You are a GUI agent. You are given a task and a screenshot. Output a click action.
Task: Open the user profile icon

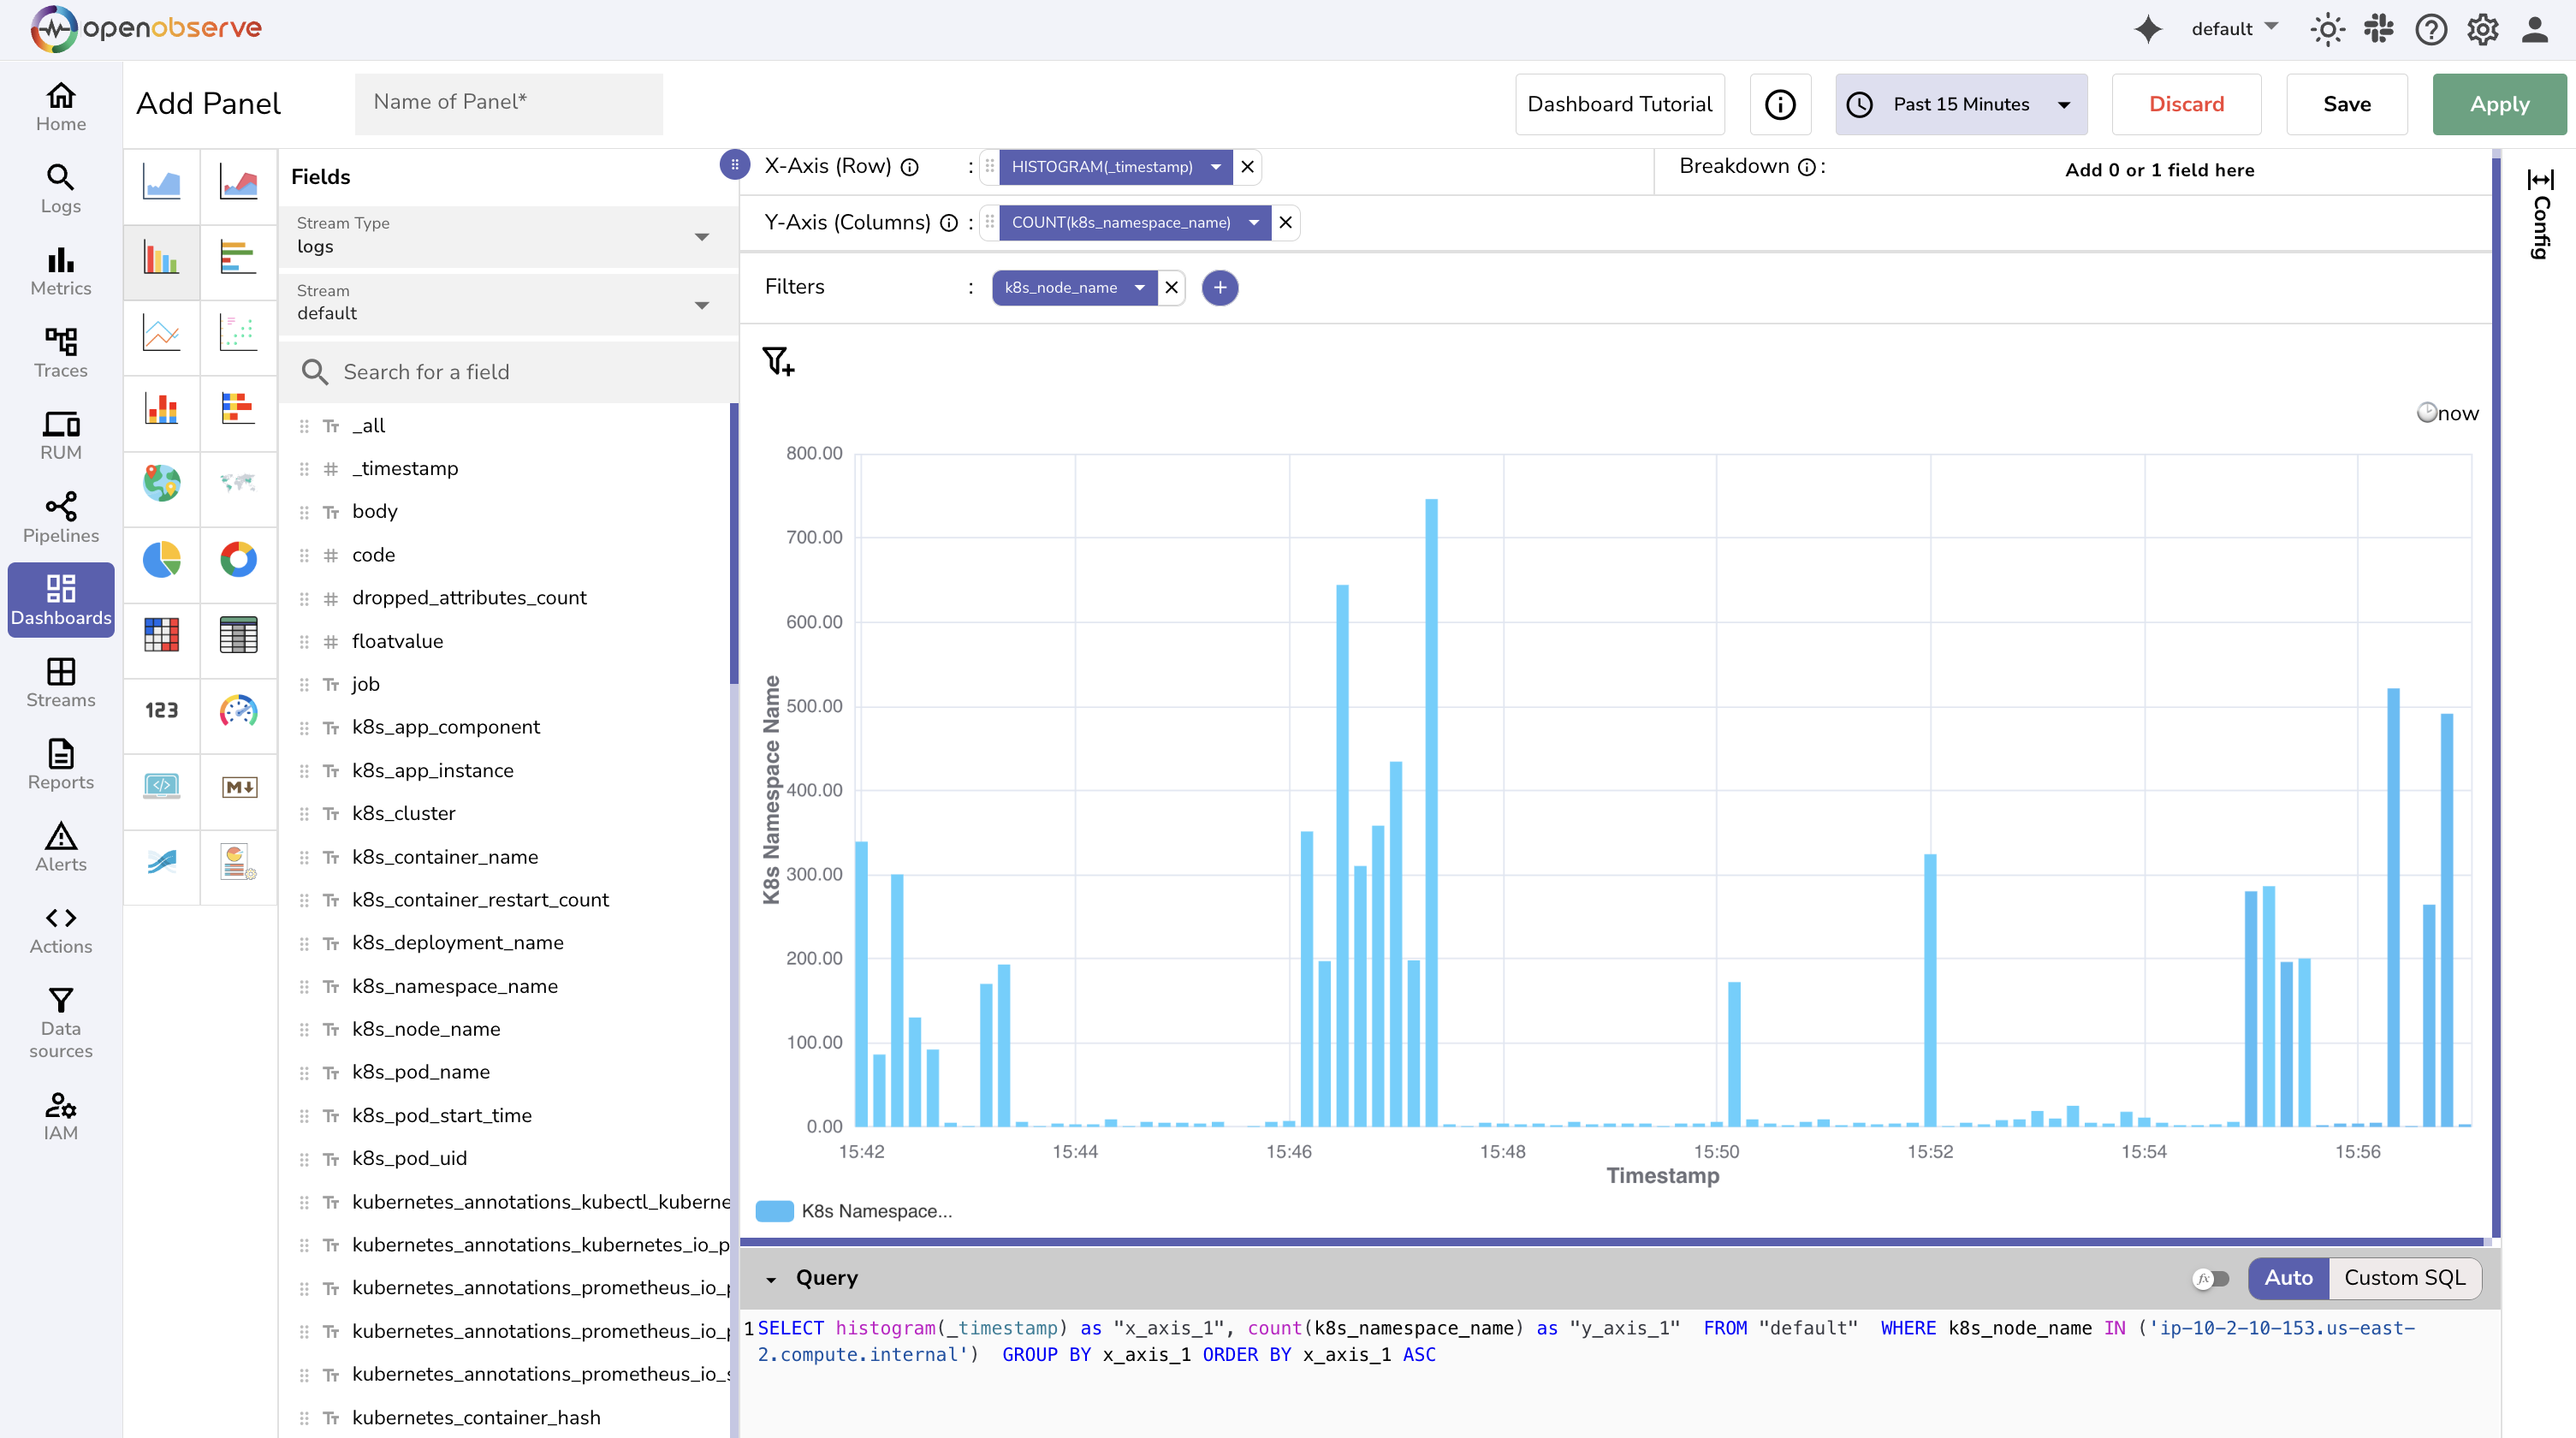pos(2535,29)
